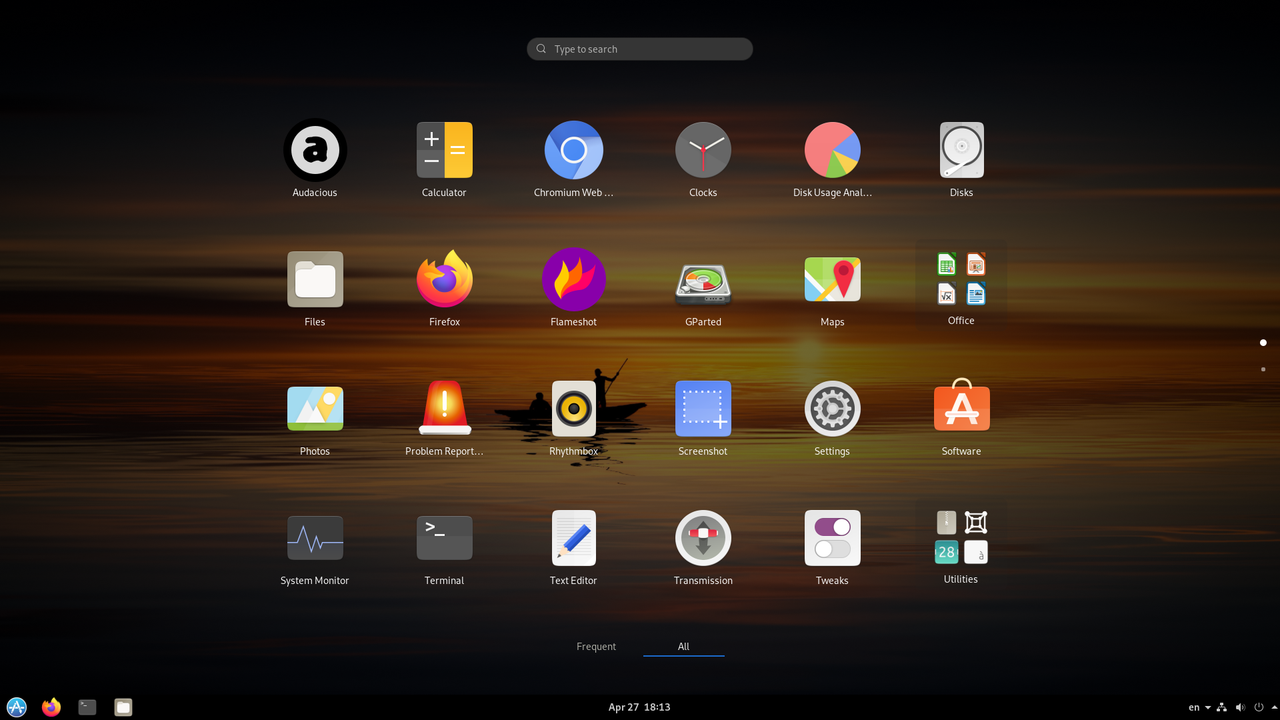Go to the second app grid page dot
This screenshot has height=720, width=1280.
click(1263, 369)
